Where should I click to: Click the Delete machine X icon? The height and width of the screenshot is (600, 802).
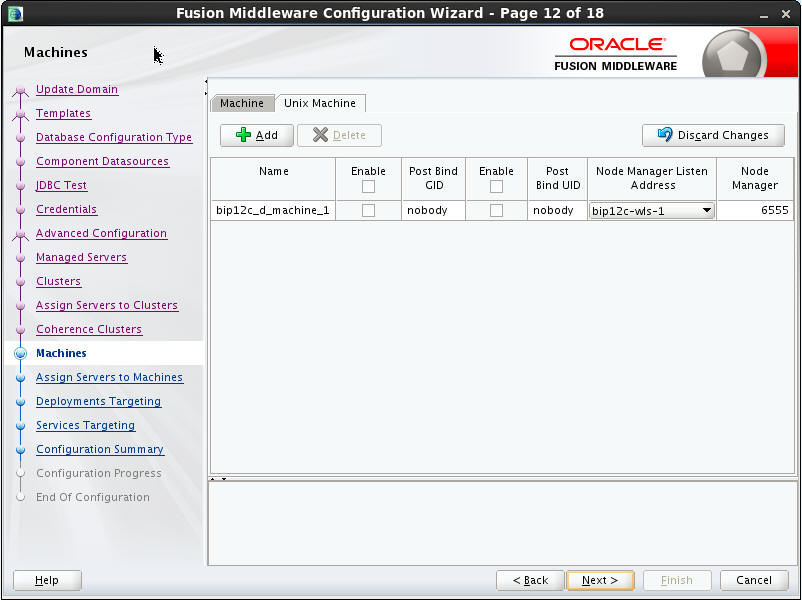coord(322,135)
